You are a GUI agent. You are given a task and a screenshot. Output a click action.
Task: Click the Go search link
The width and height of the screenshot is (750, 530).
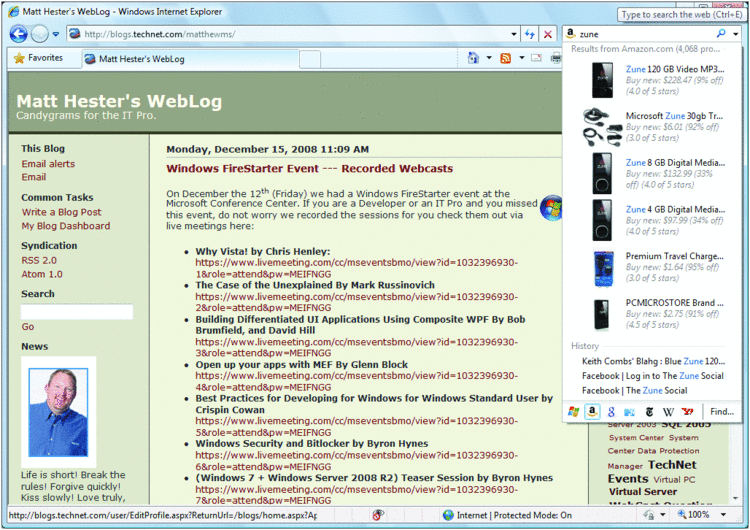tap(27, 327)
